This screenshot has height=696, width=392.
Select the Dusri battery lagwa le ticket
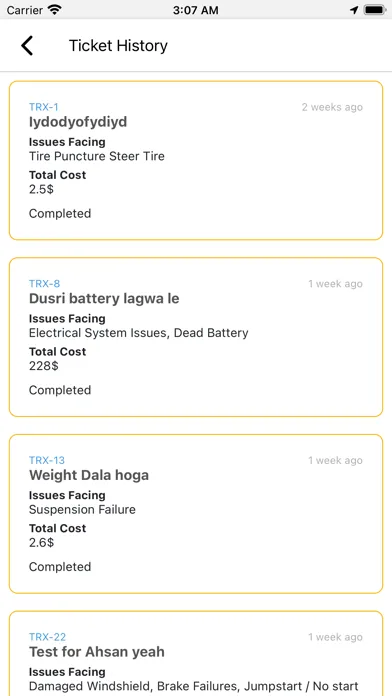point(104,299)
